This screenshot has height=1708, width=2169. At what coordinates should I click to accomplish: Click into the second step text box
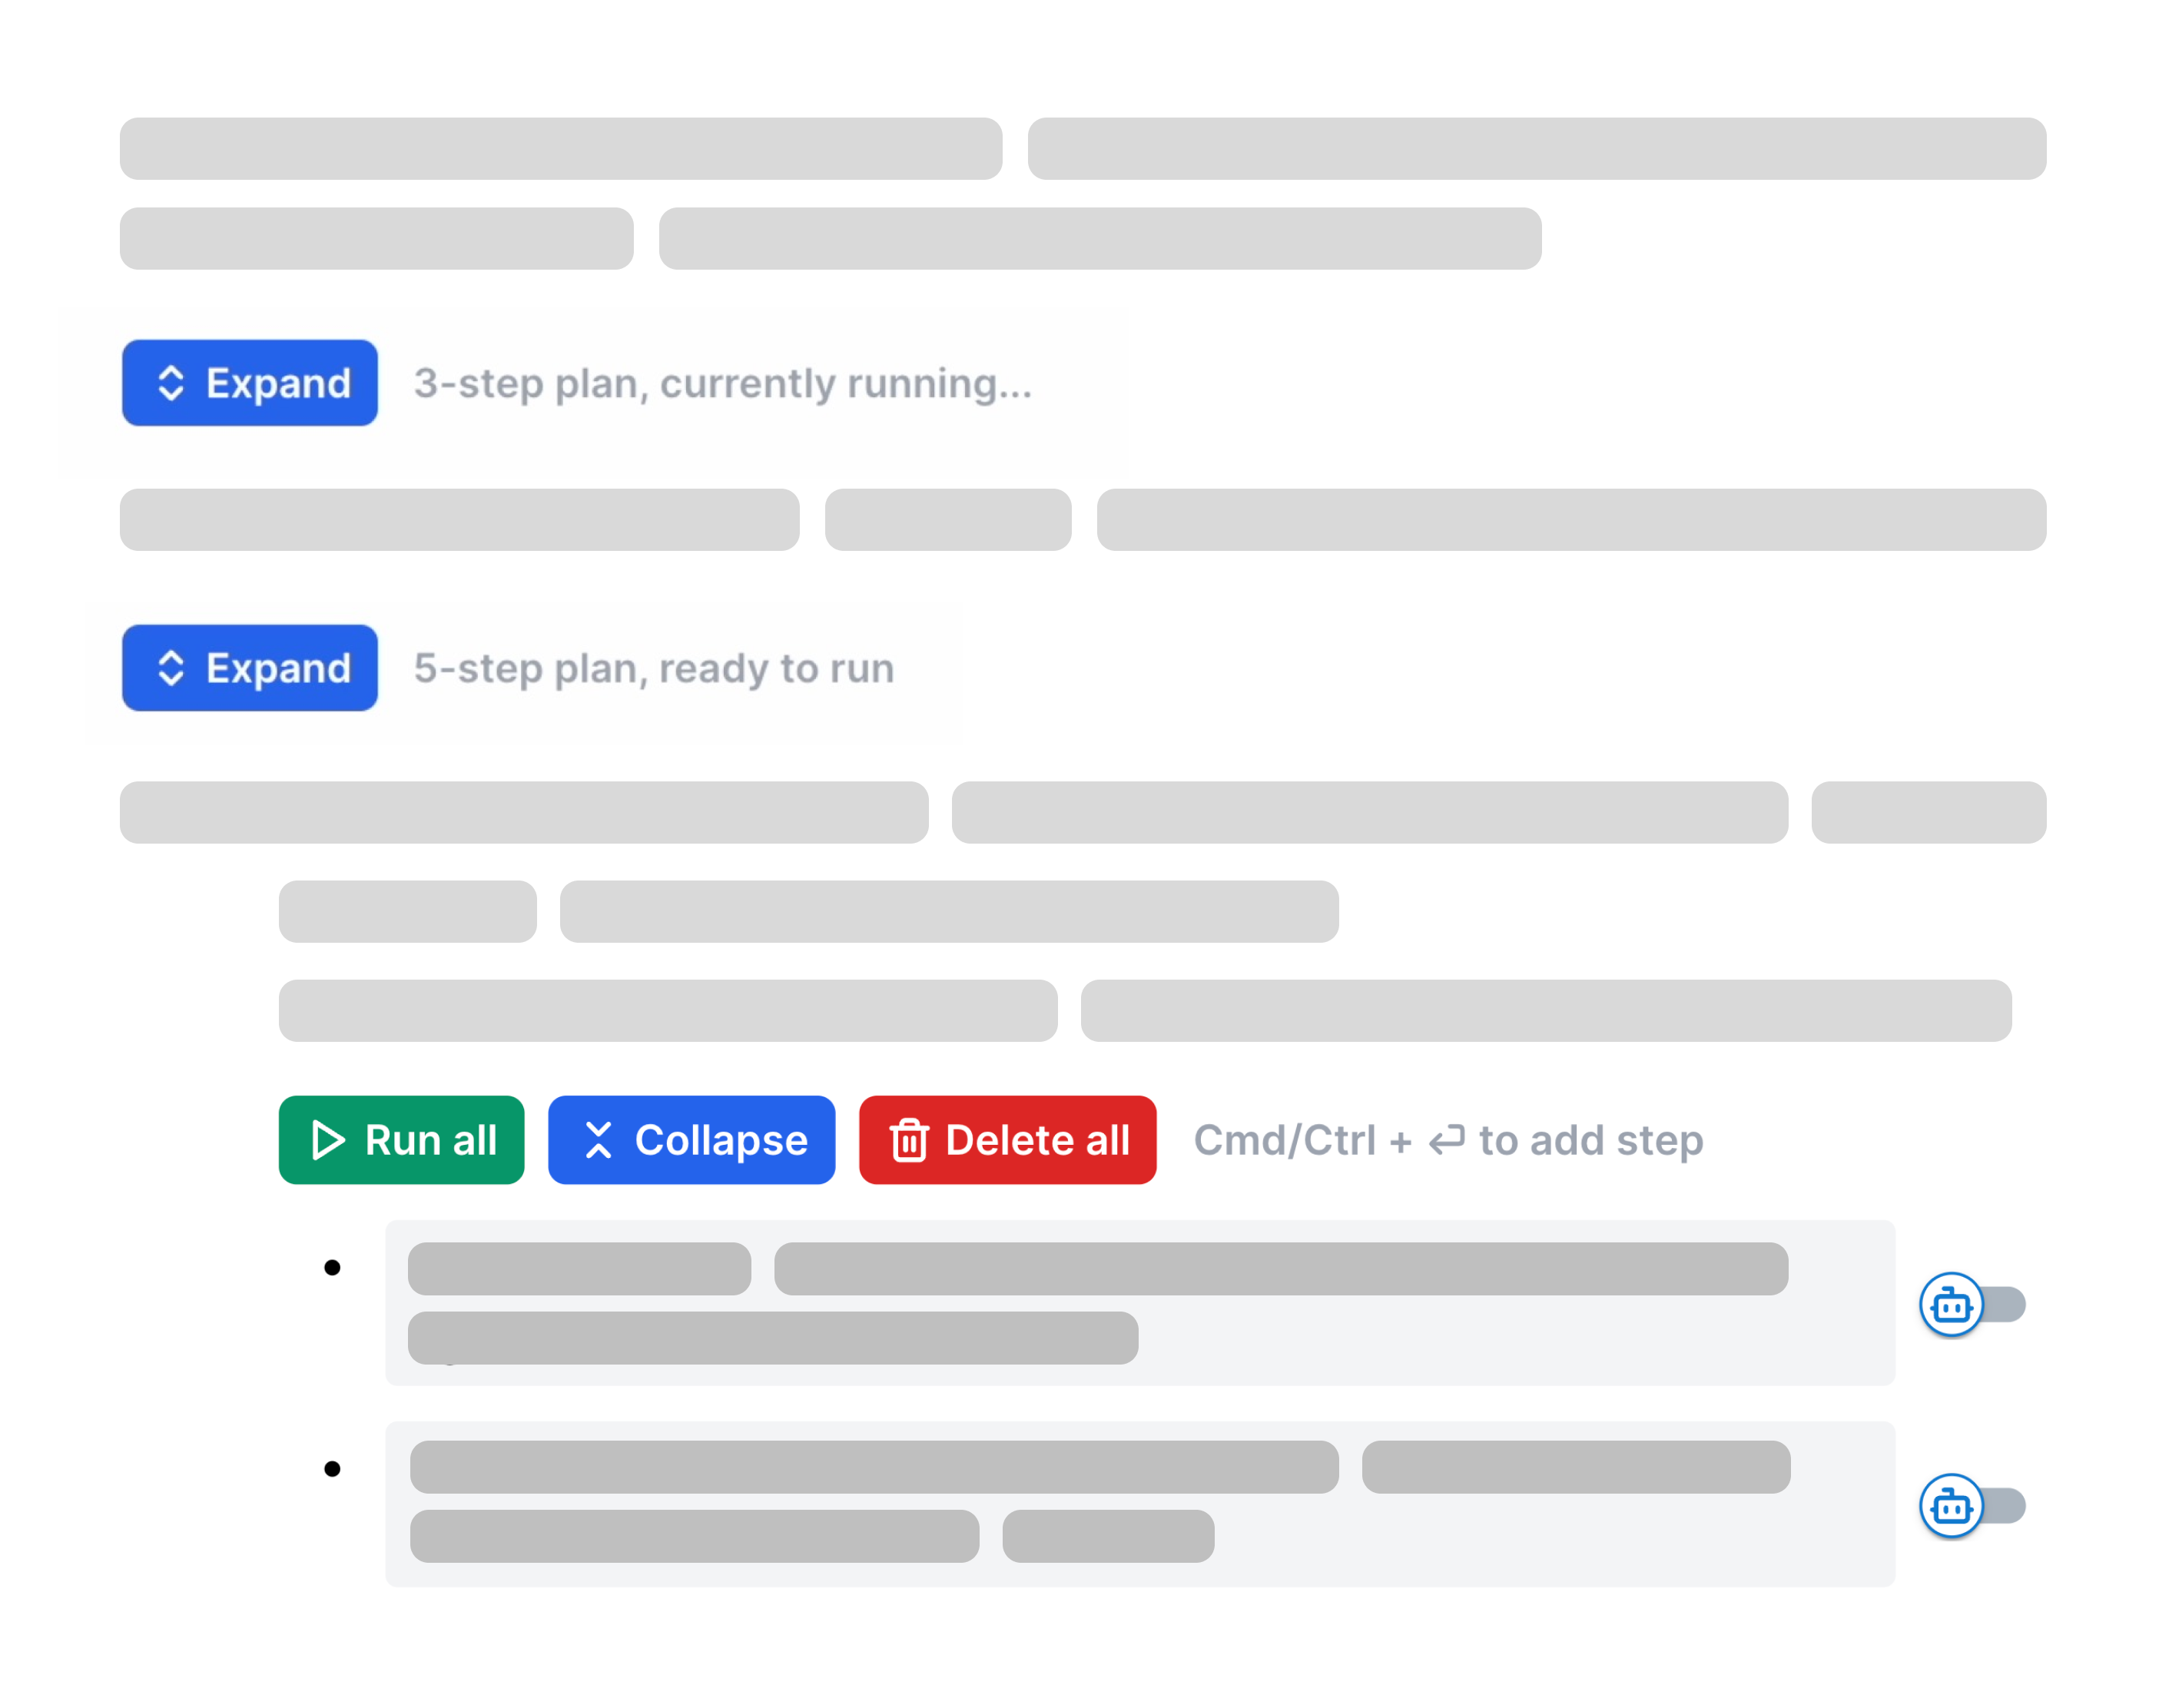(x=1139, y=1503)
